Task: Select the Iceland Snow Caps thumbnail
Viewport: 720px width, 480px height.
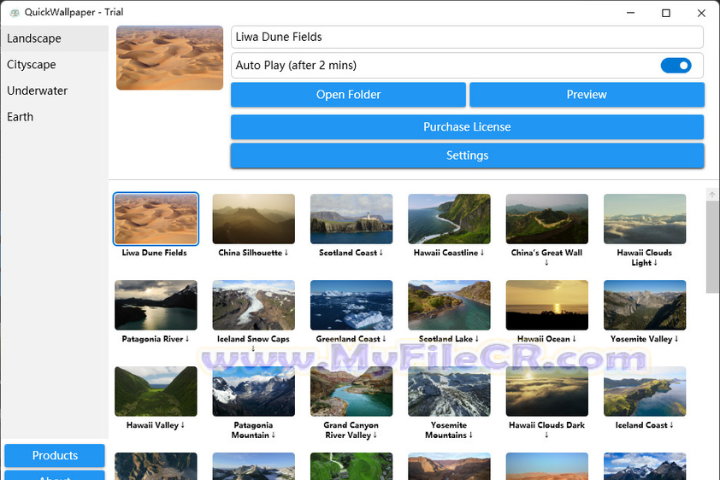Action: pos(253,305)
